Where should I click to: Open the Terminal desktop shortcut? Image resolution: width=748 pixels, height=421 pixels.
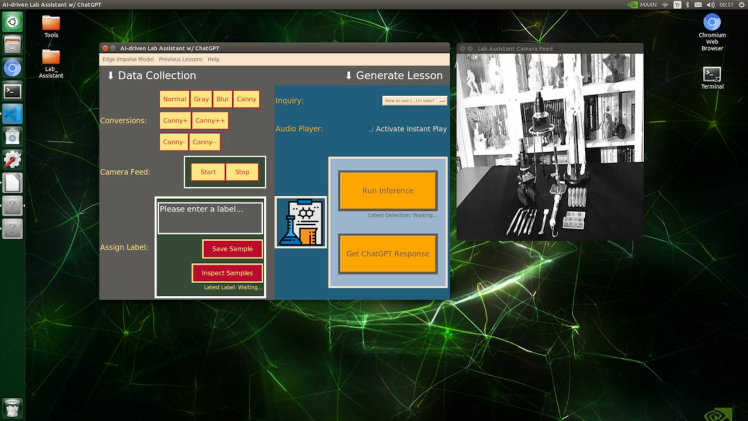[x=712, y=78]
